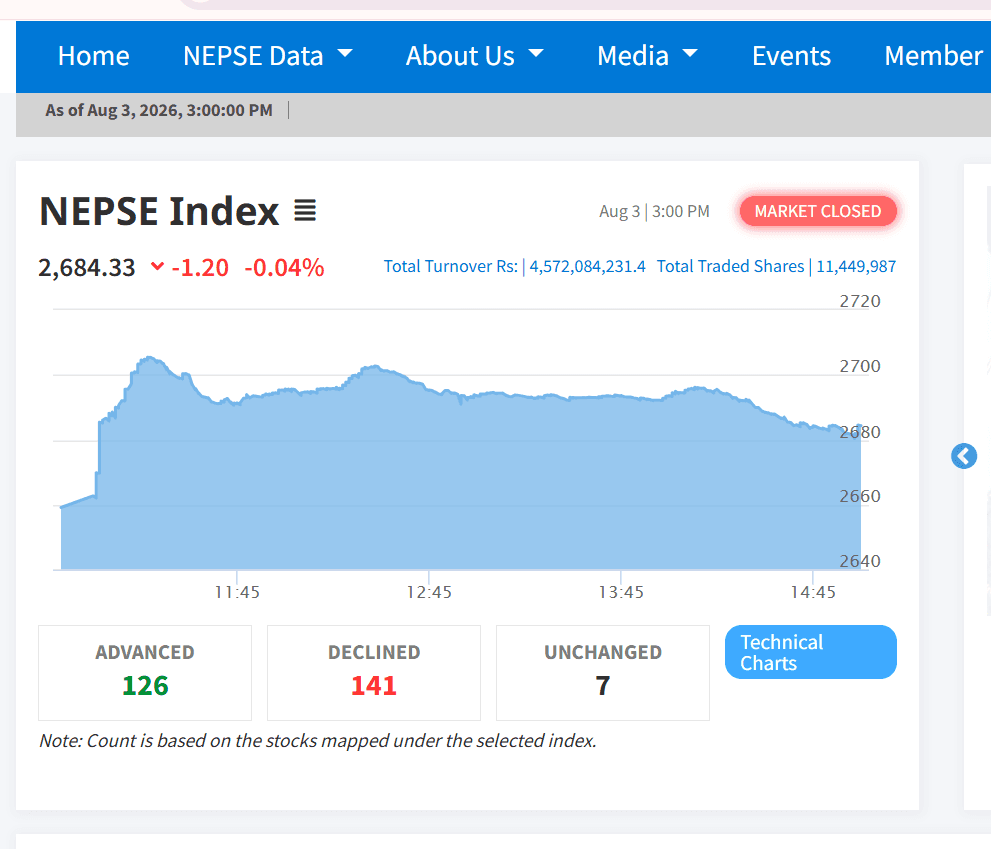The image size is (991, 849).
Task: Expand the Media dropdown menu
Action: click(x=647, y=56)
